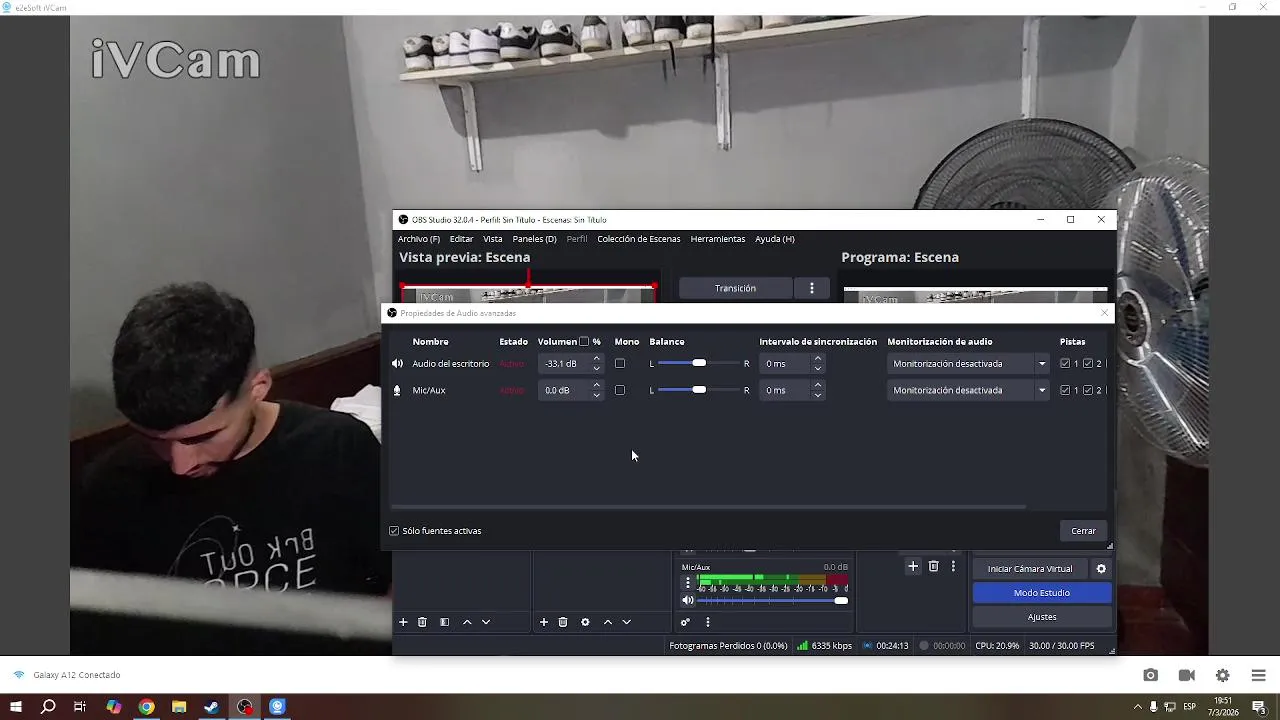Open Steam from the Windows taskbar
The height and width of the screenshot is (720, 1280).
point(212,707)
